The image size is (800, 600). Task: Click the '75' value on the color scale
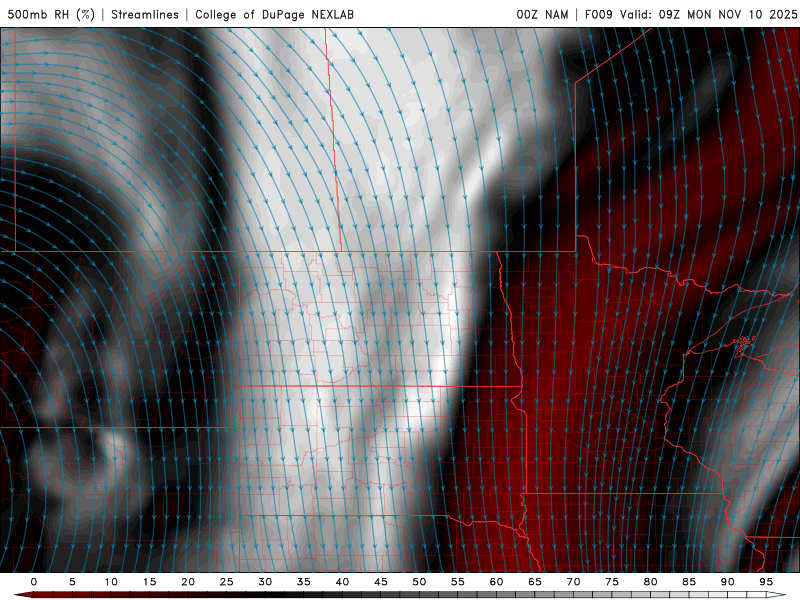pos(612,582)
